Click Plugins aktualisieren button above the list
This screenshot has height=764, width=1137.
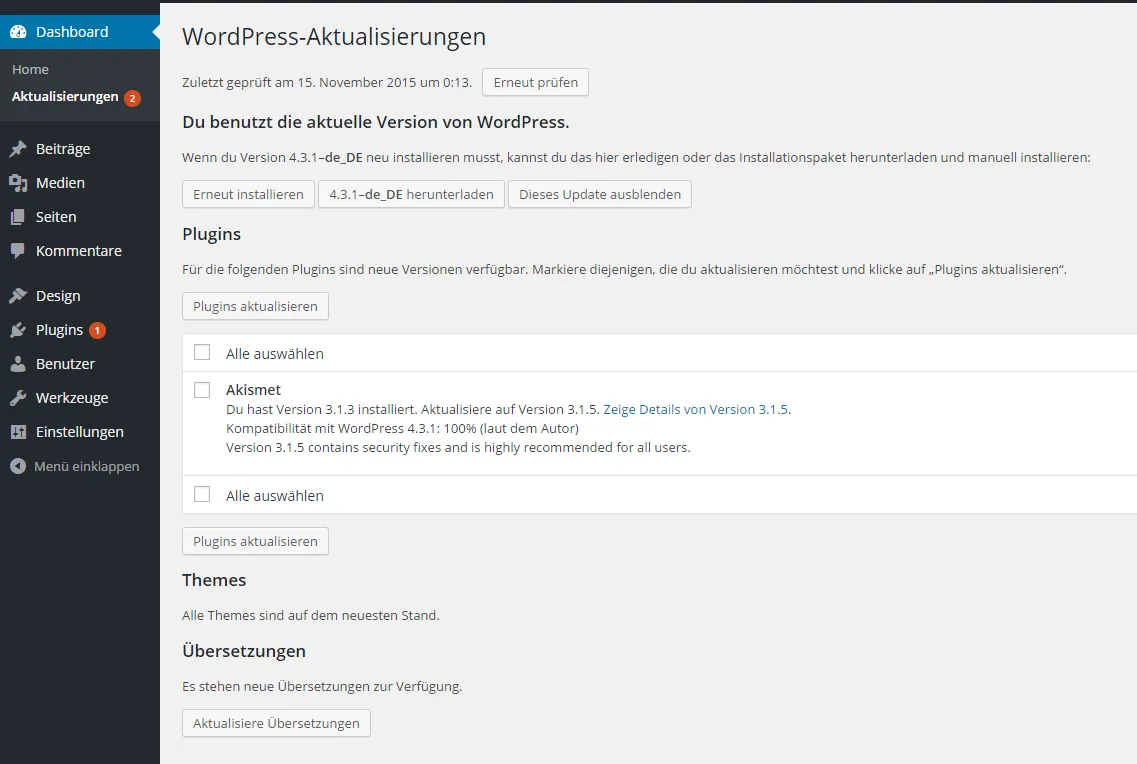pyautogui.click(x=255, y=306)
